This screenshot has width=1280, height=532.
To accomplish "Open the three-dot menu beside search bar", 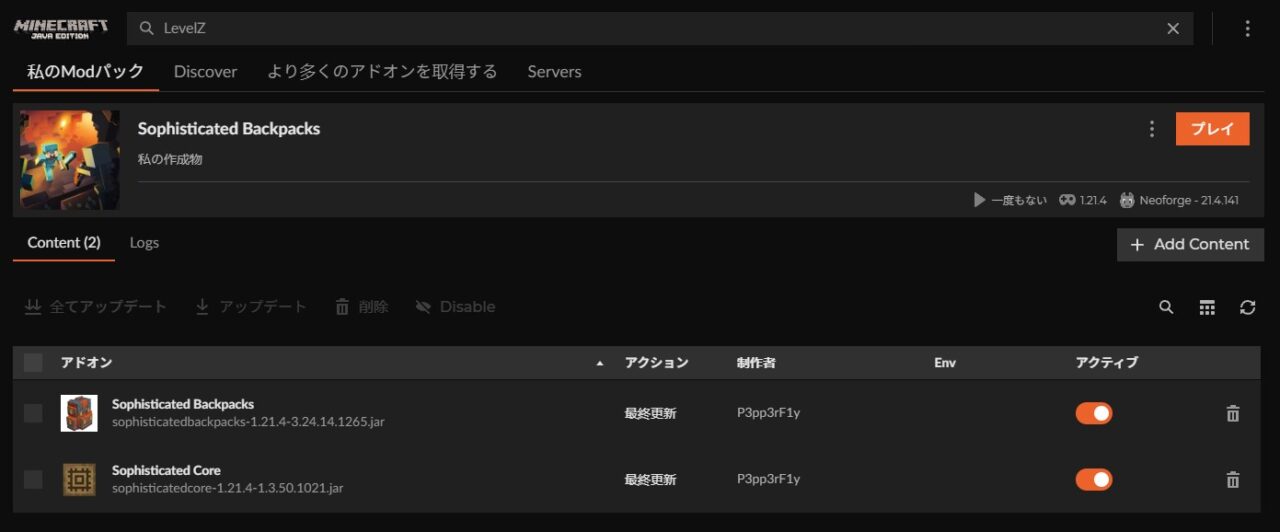I will pyautogui.click(x=1247, y=29).
